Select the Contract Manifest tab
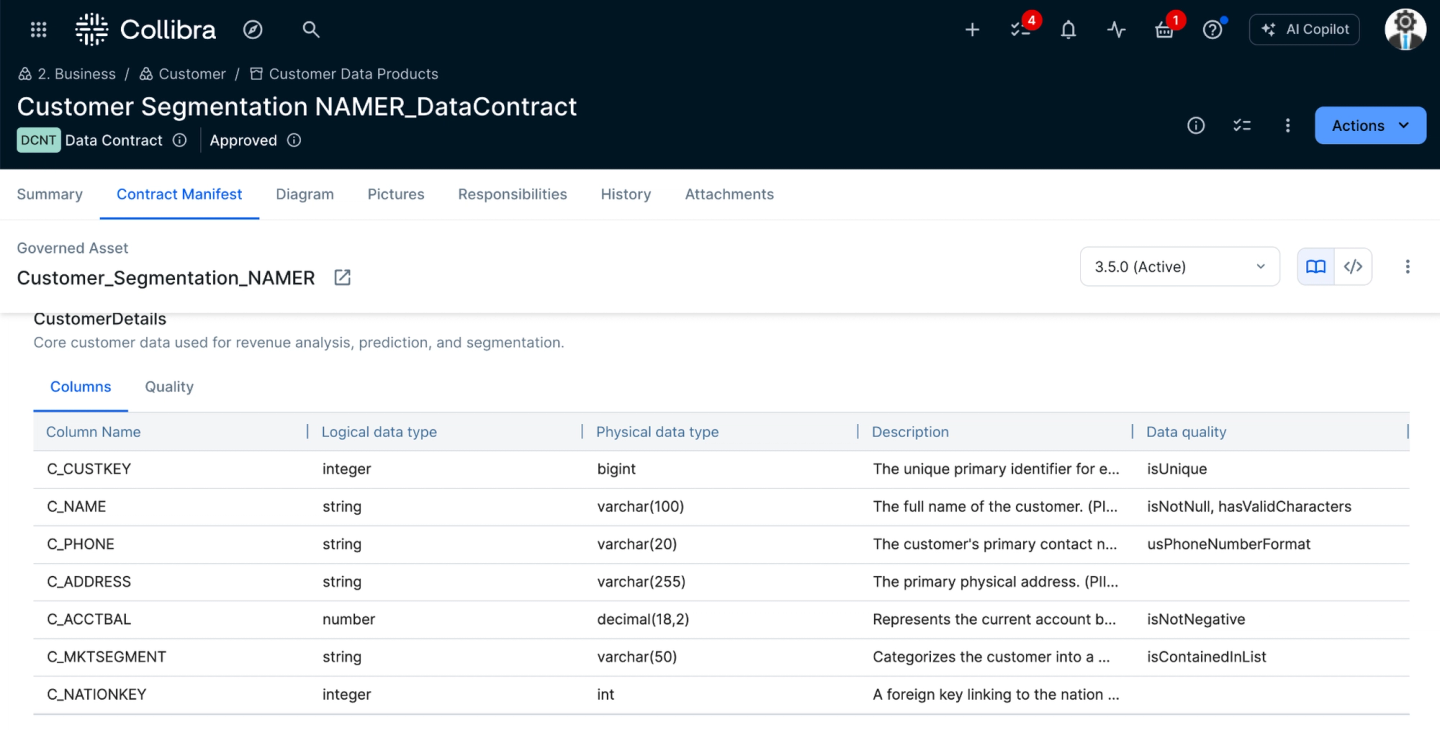Image resolution: width=1440 pixels, height=730 pixels. click(x=179, y=194)
